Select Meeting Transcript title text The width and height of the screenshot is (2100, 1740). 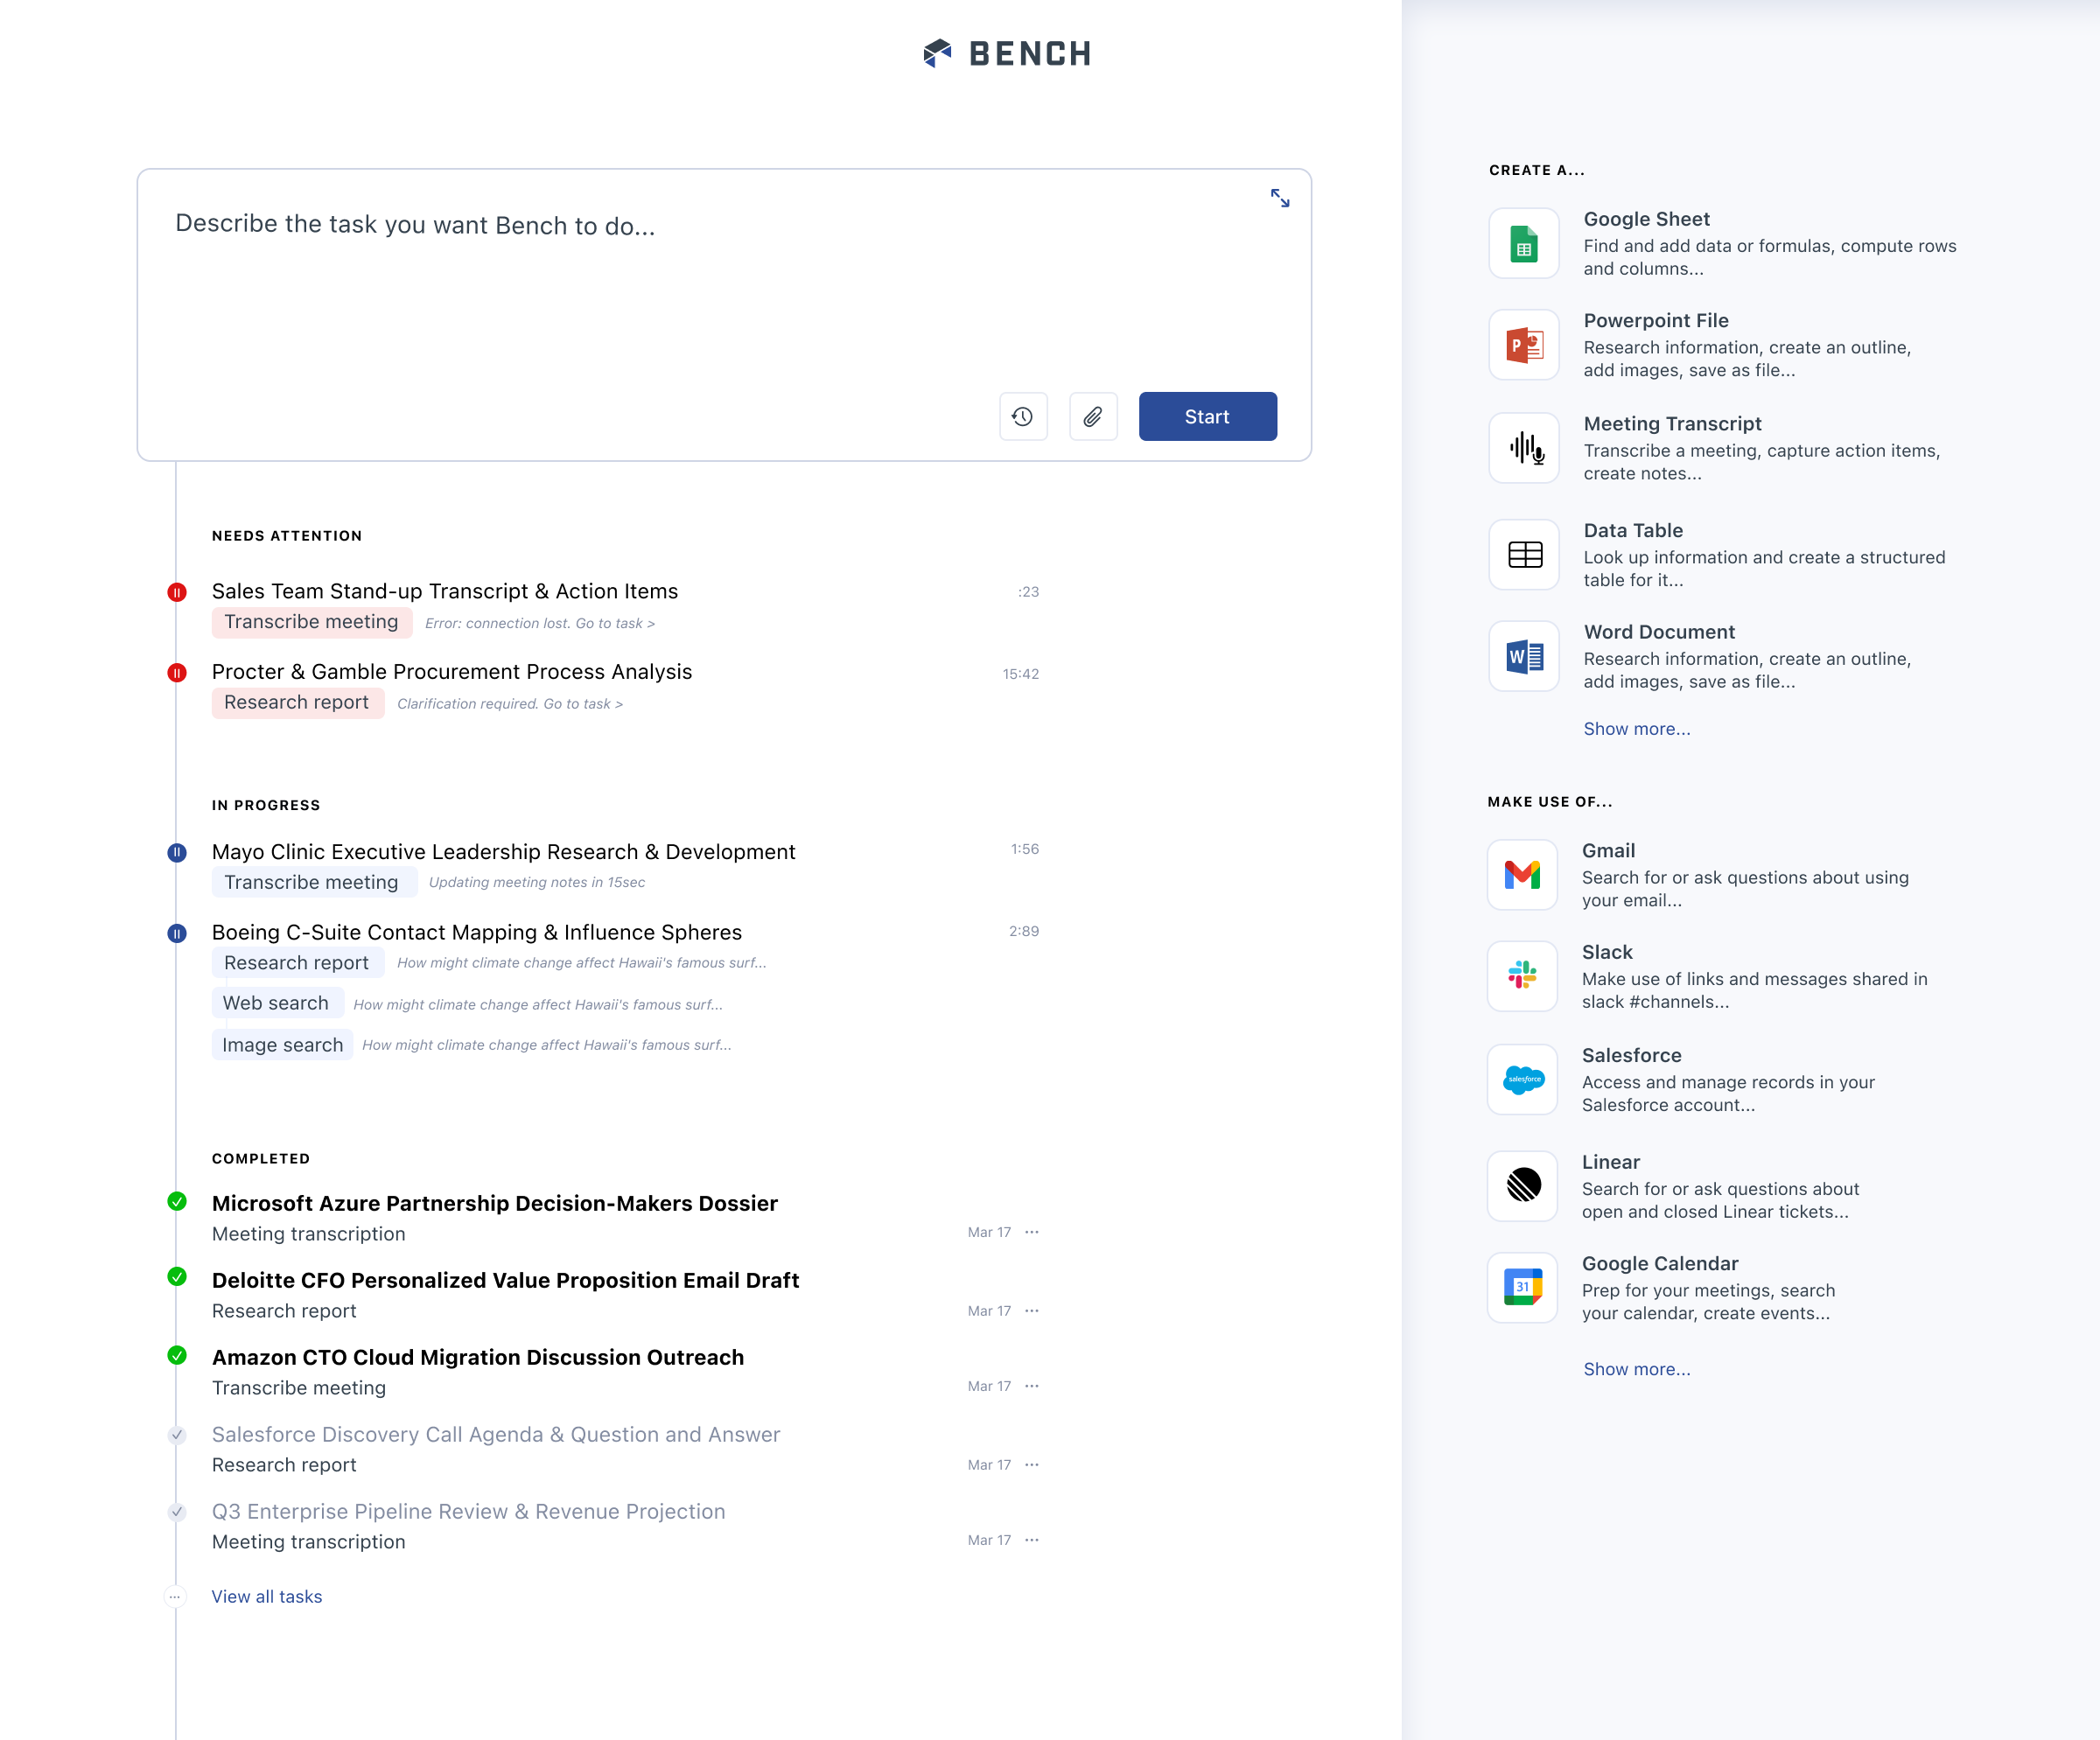pyautogui.click(x=1672, y=424)
